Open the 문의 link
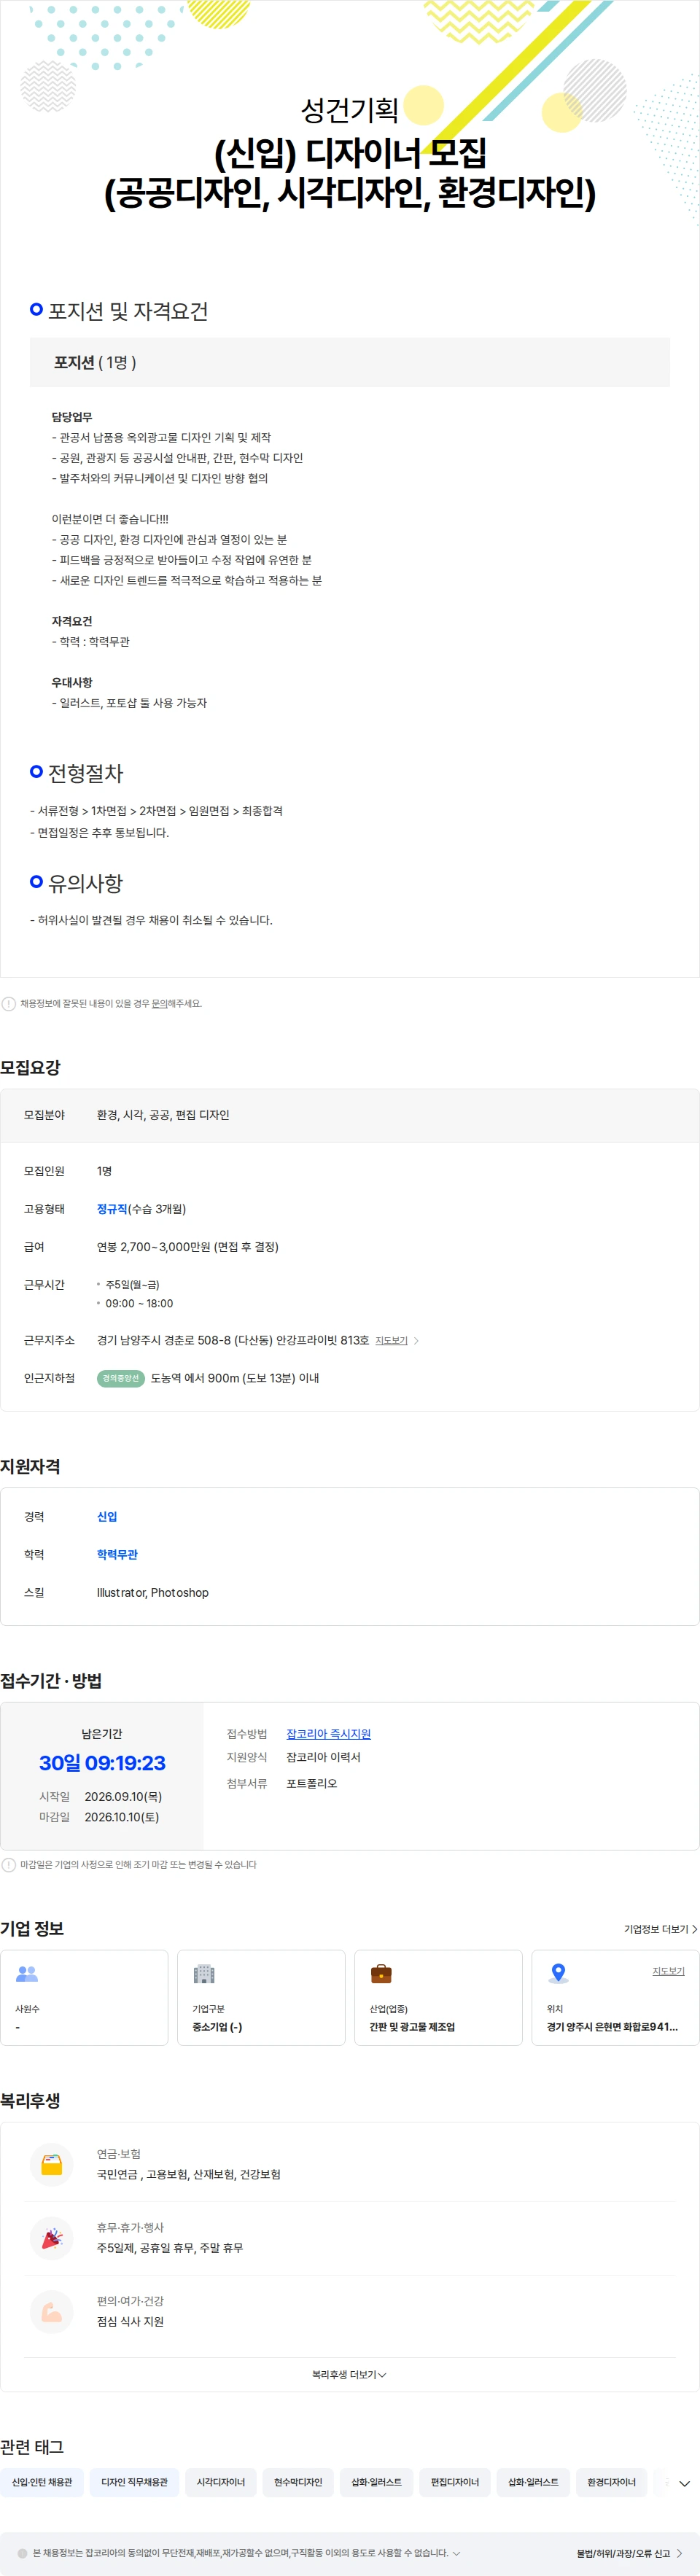The height and width of the screenshot is (2576, 700). tap(159, 1003)
